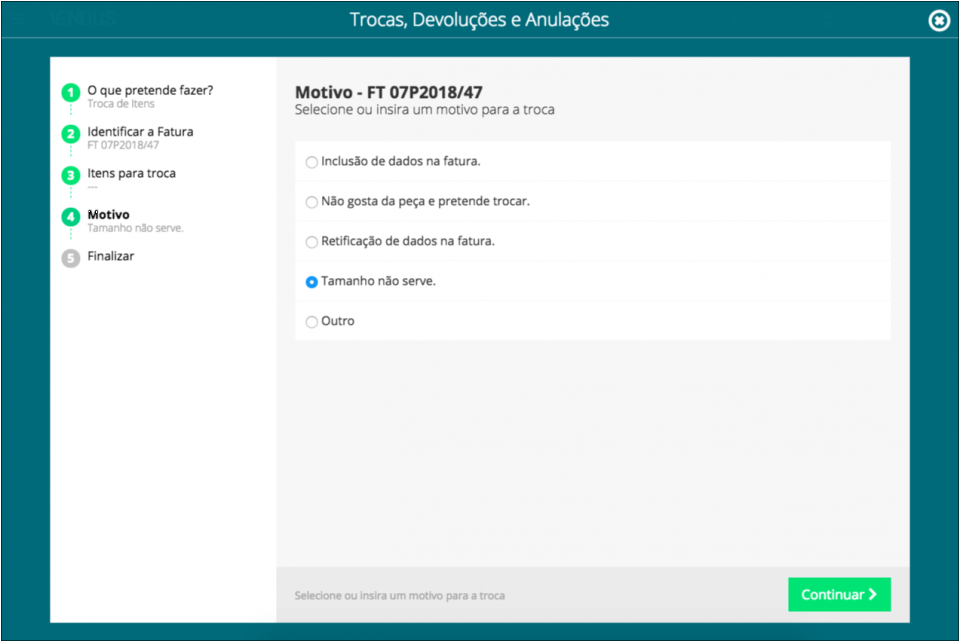
Task: Click the step 4 green number circle
Action: (70, 217)
